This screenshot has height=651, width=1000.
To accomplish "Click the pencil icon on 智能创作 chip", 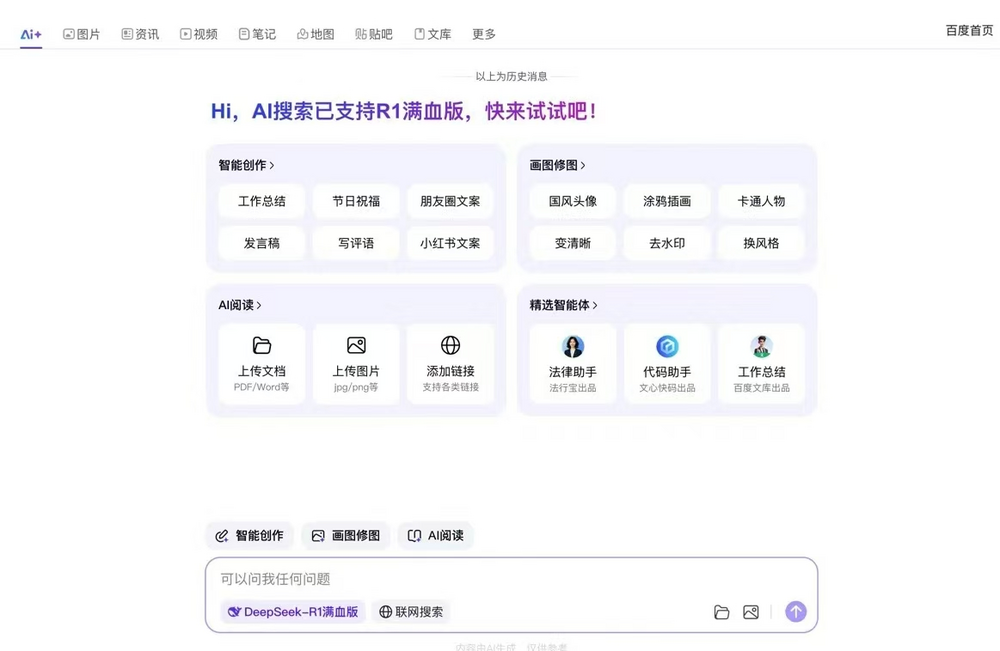I will pyautogui.click(x=221, y=536).
